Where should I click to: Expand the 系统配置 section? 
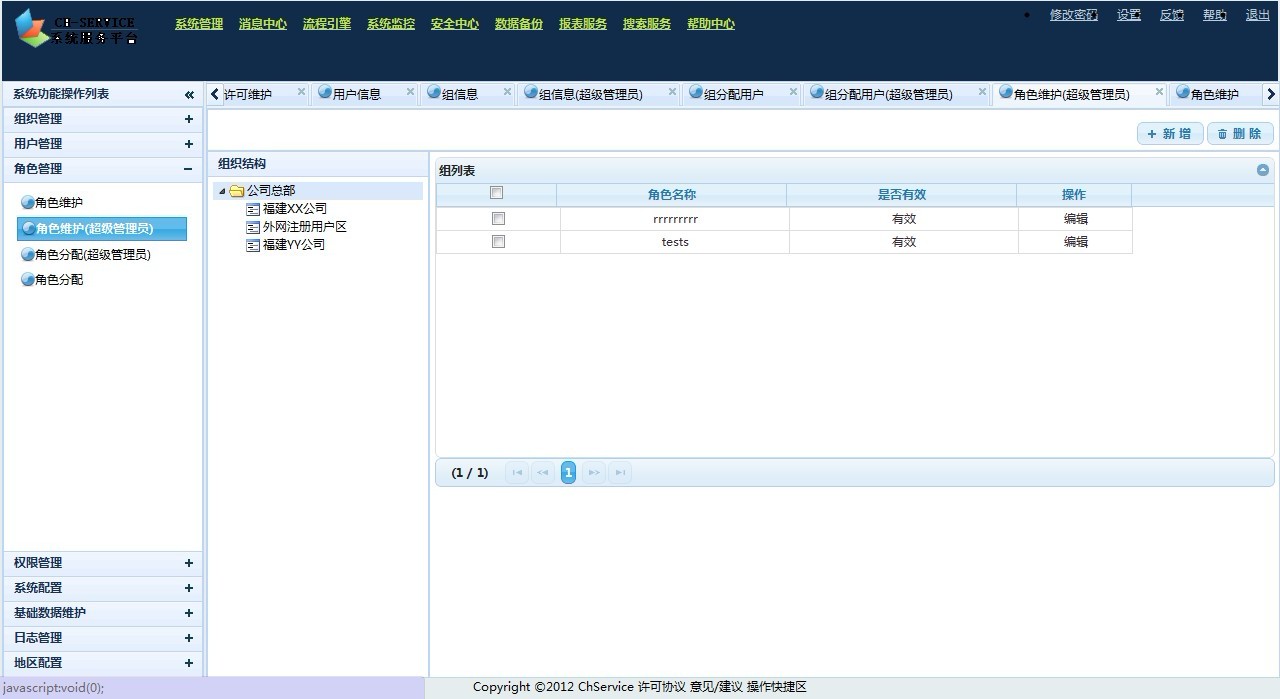189,588
